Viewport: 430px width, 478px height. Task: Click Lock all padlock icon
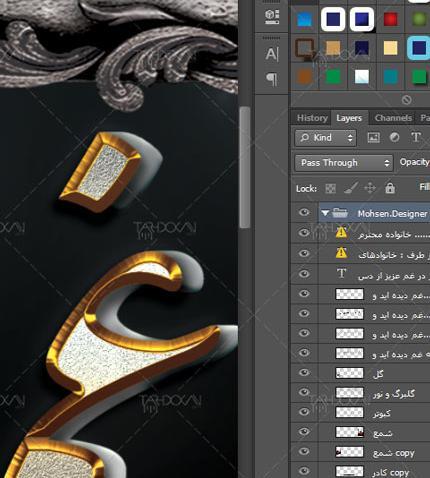[x=390, y=188]
